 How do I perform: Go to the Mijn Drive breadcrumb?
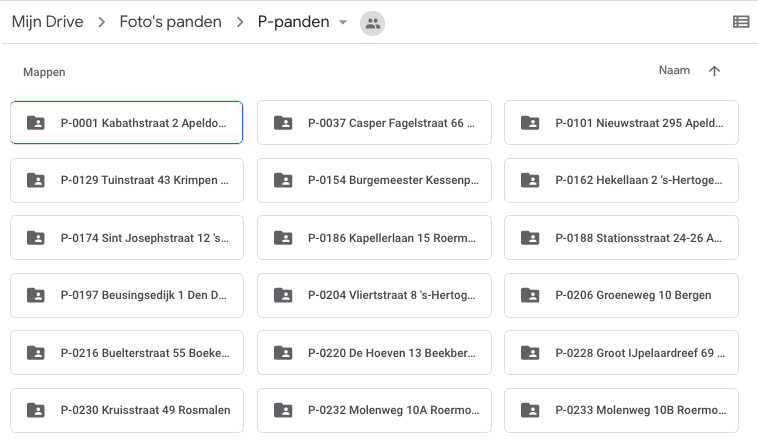click(47, 22)
